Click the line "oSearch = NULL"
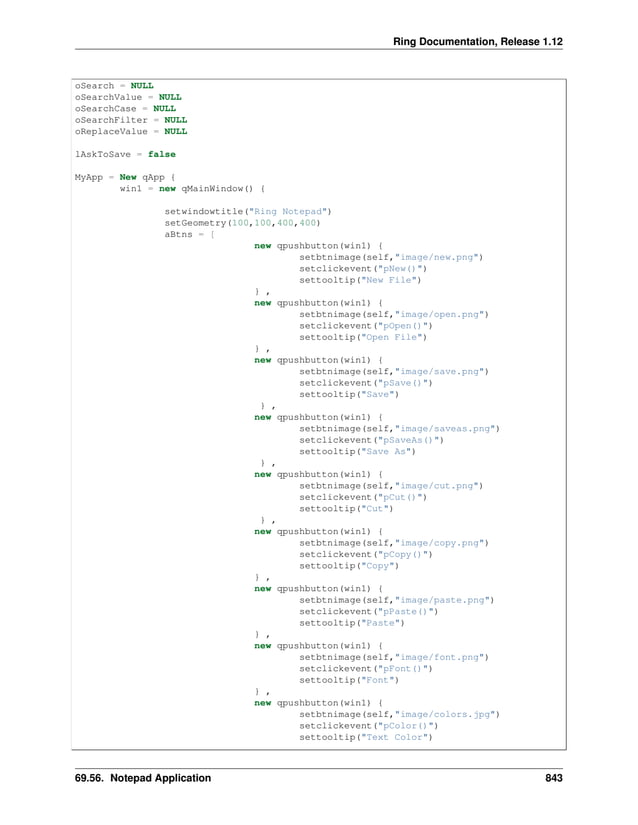Image resolution: width=638 pixels, height=825 pixels. [114, 85]
